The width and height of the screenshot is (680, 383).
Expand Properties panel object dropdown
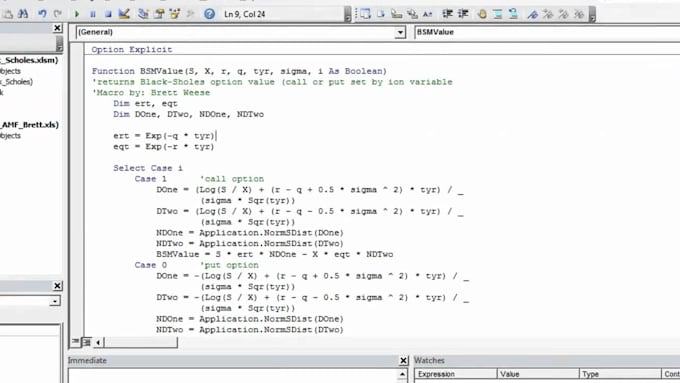[55, 301]
